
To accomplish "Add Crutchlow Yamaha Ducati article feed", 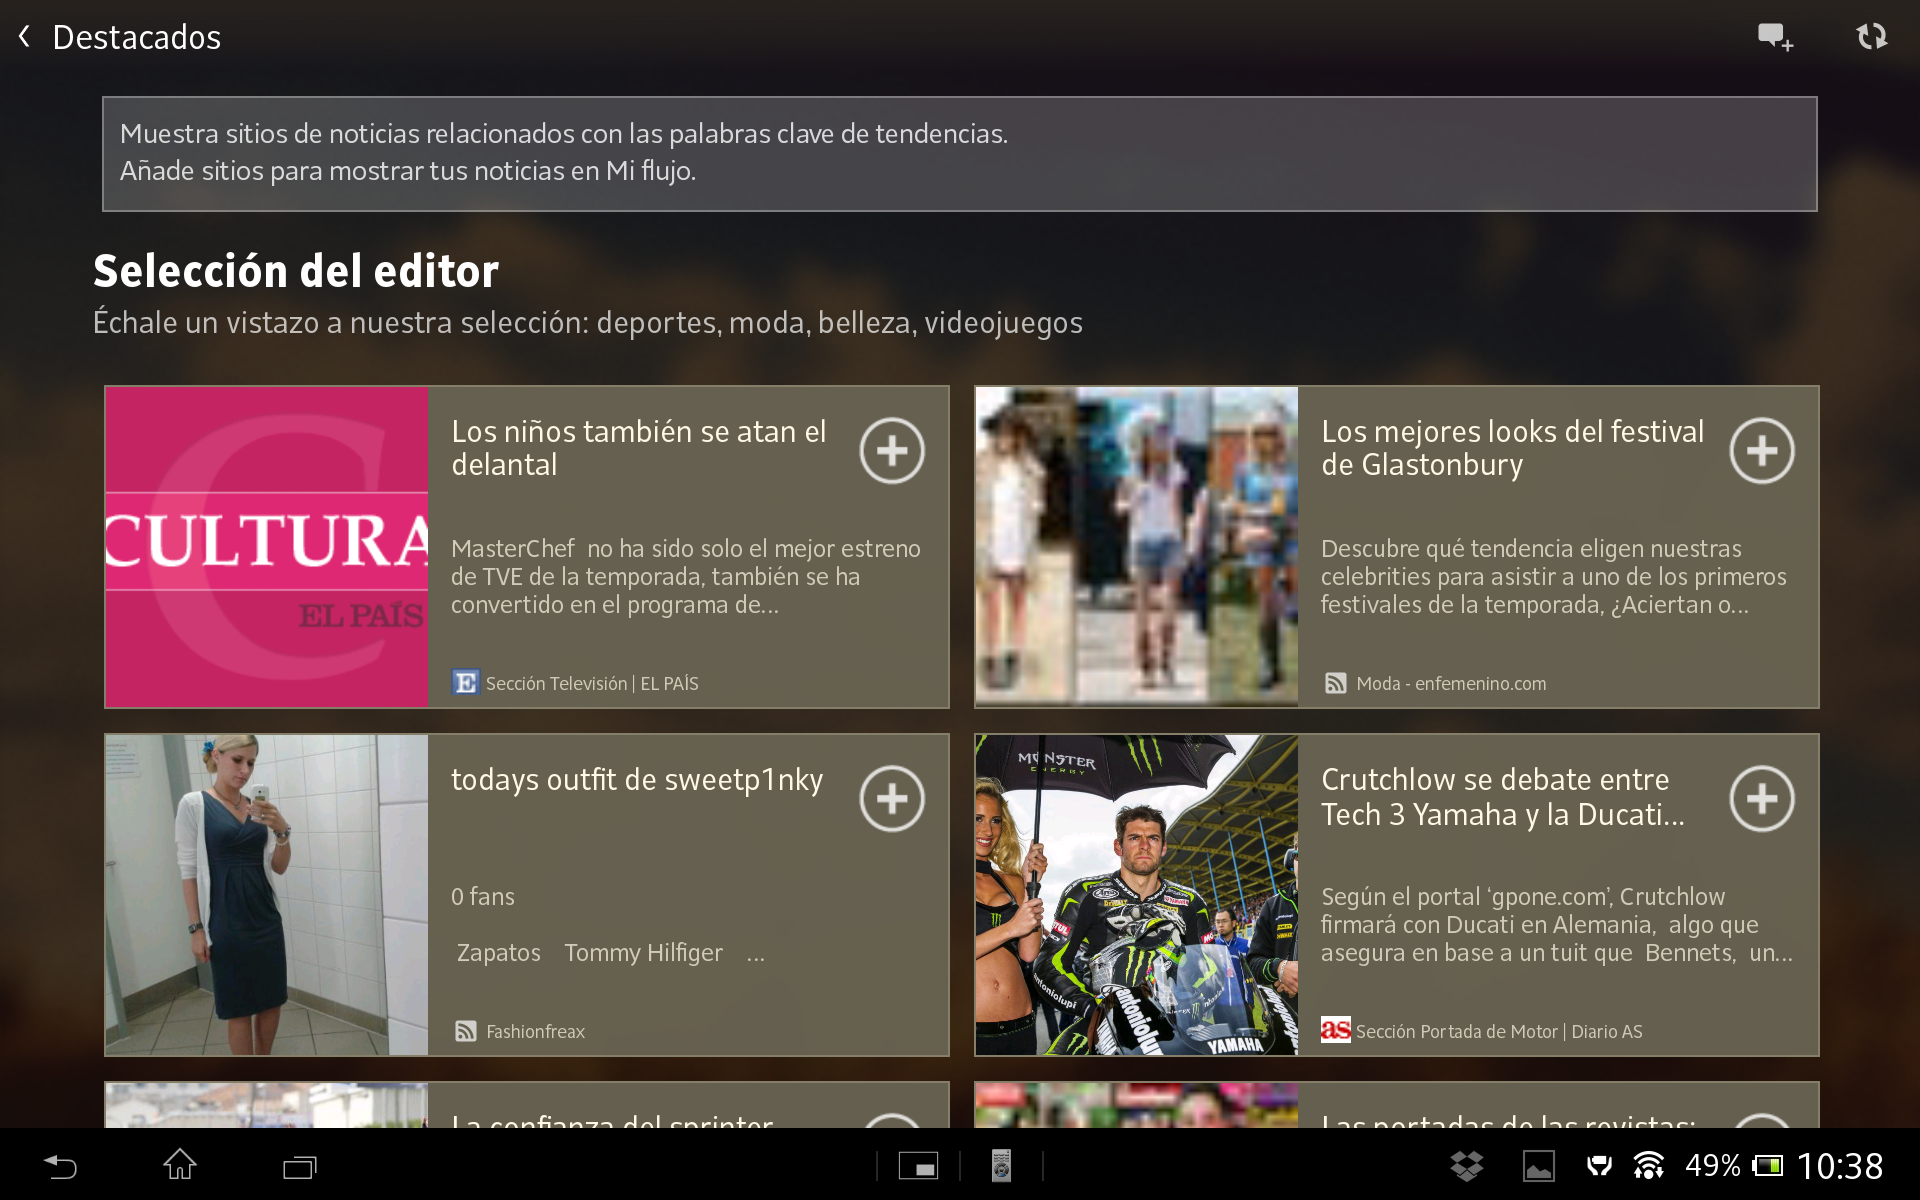I will [1761, 799].
